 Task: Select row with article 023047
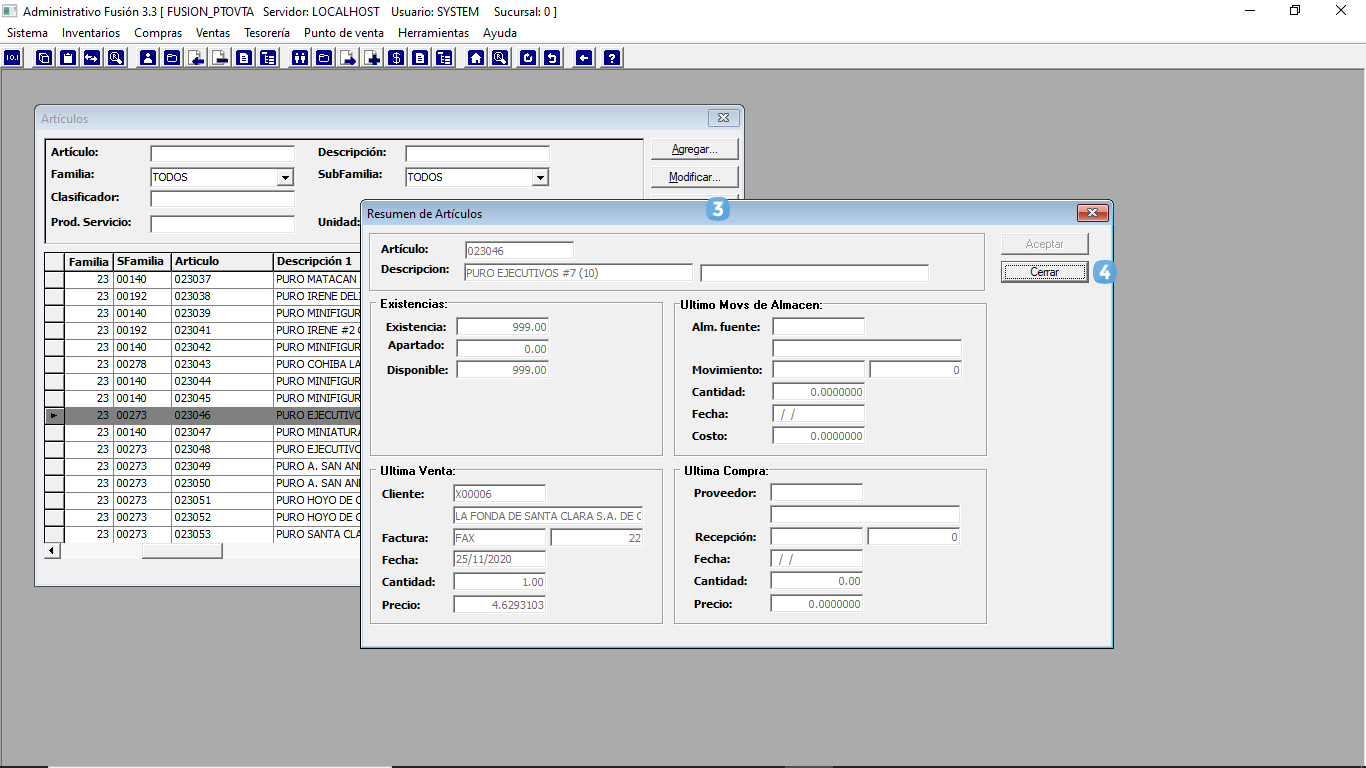[202, 432]
